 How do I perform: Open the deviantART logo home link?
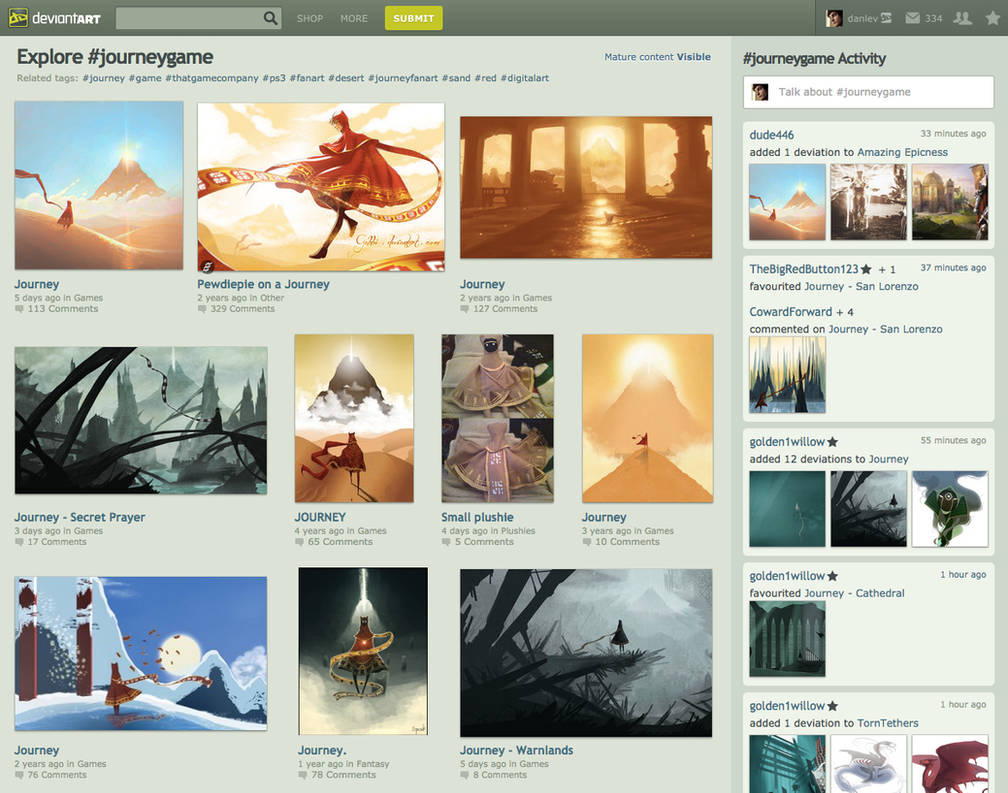pyautogui.click(x=55, y=18)
